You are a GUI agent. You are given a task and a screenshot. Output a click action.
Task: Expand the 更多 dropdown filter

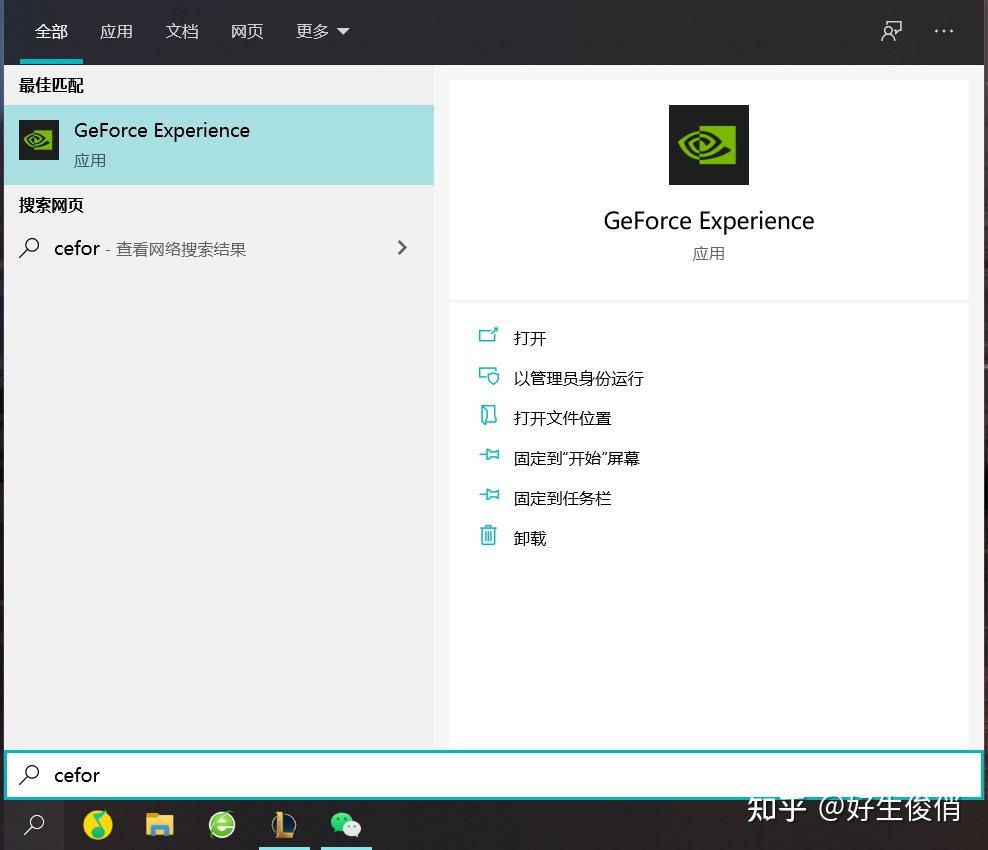(x=322, y=31)
